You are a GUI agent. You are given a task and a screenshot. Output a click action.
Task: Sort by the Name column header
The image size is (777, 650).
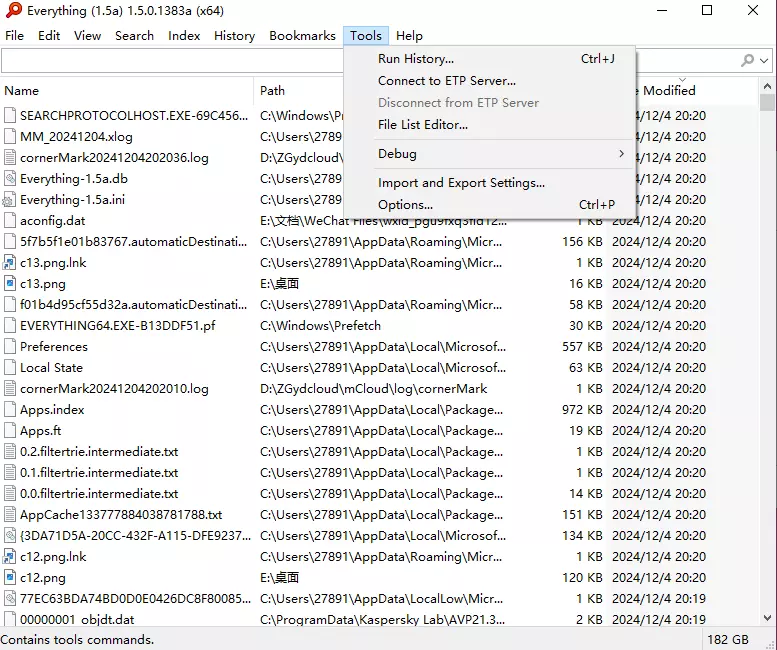tap(127, 91)
